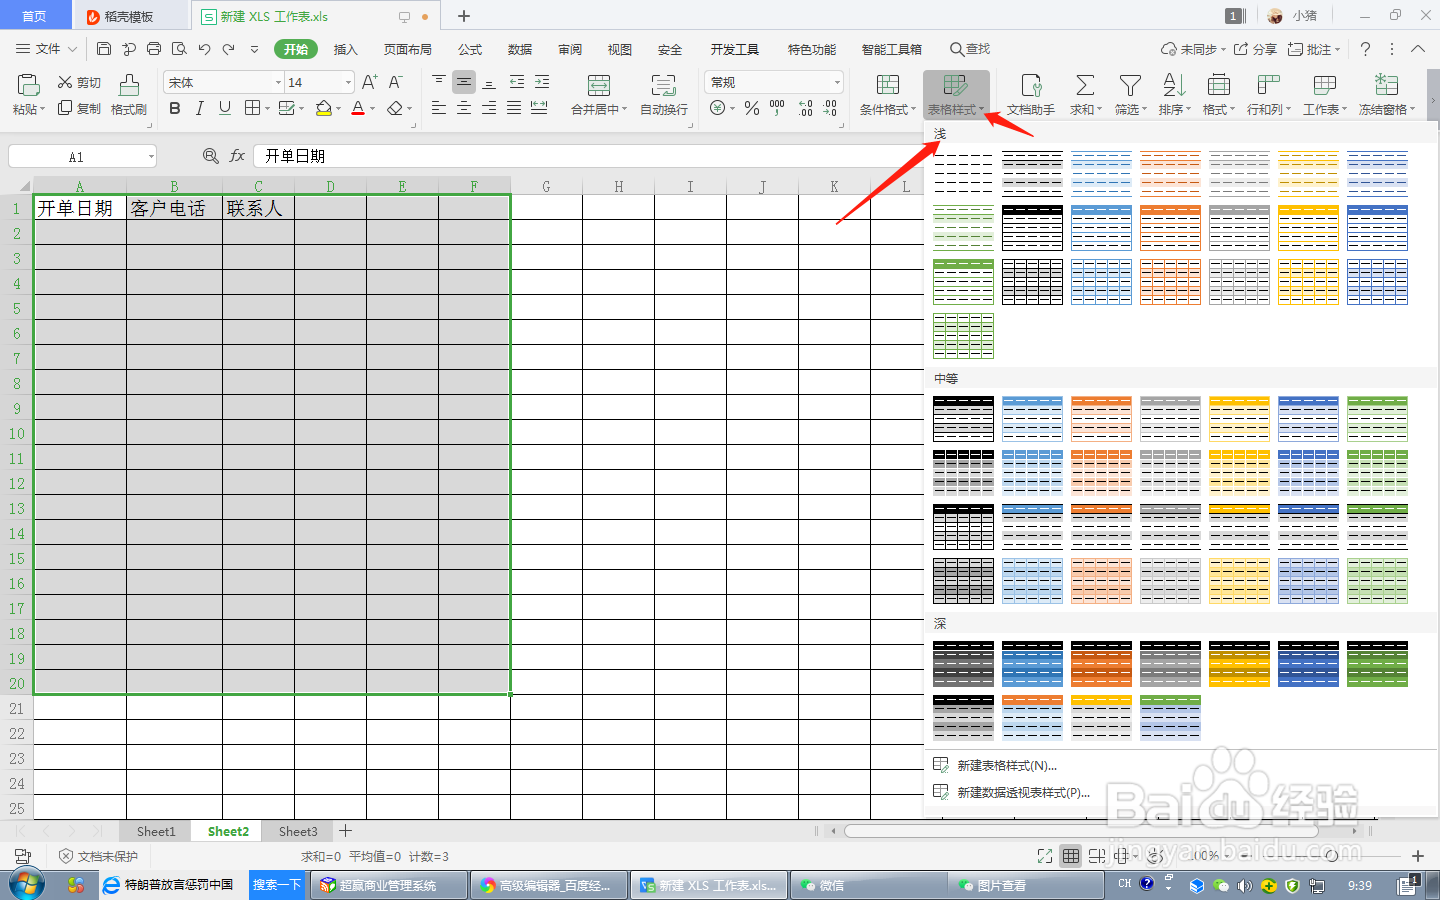Click the Paste icon

click(29, 85)
